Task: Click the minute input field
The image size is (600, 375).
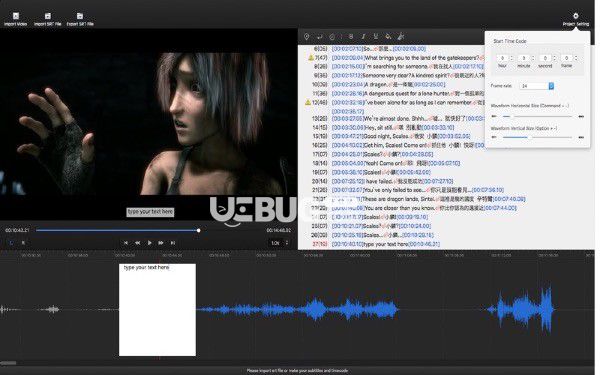Action: [x=523, y=58]
